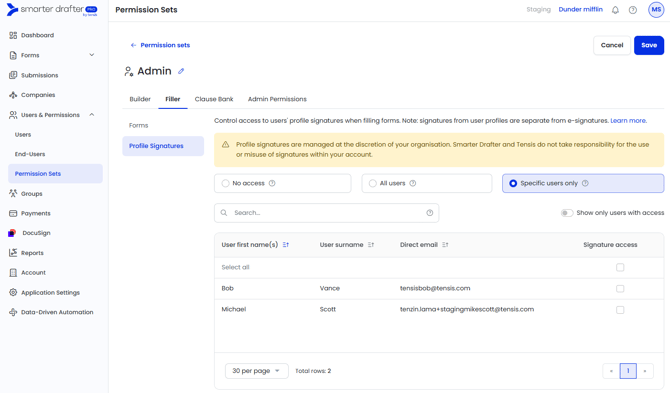Select Specific users only radio option
Screen dimensions: 670x393
pyautogui.click(x=513, y=183)
